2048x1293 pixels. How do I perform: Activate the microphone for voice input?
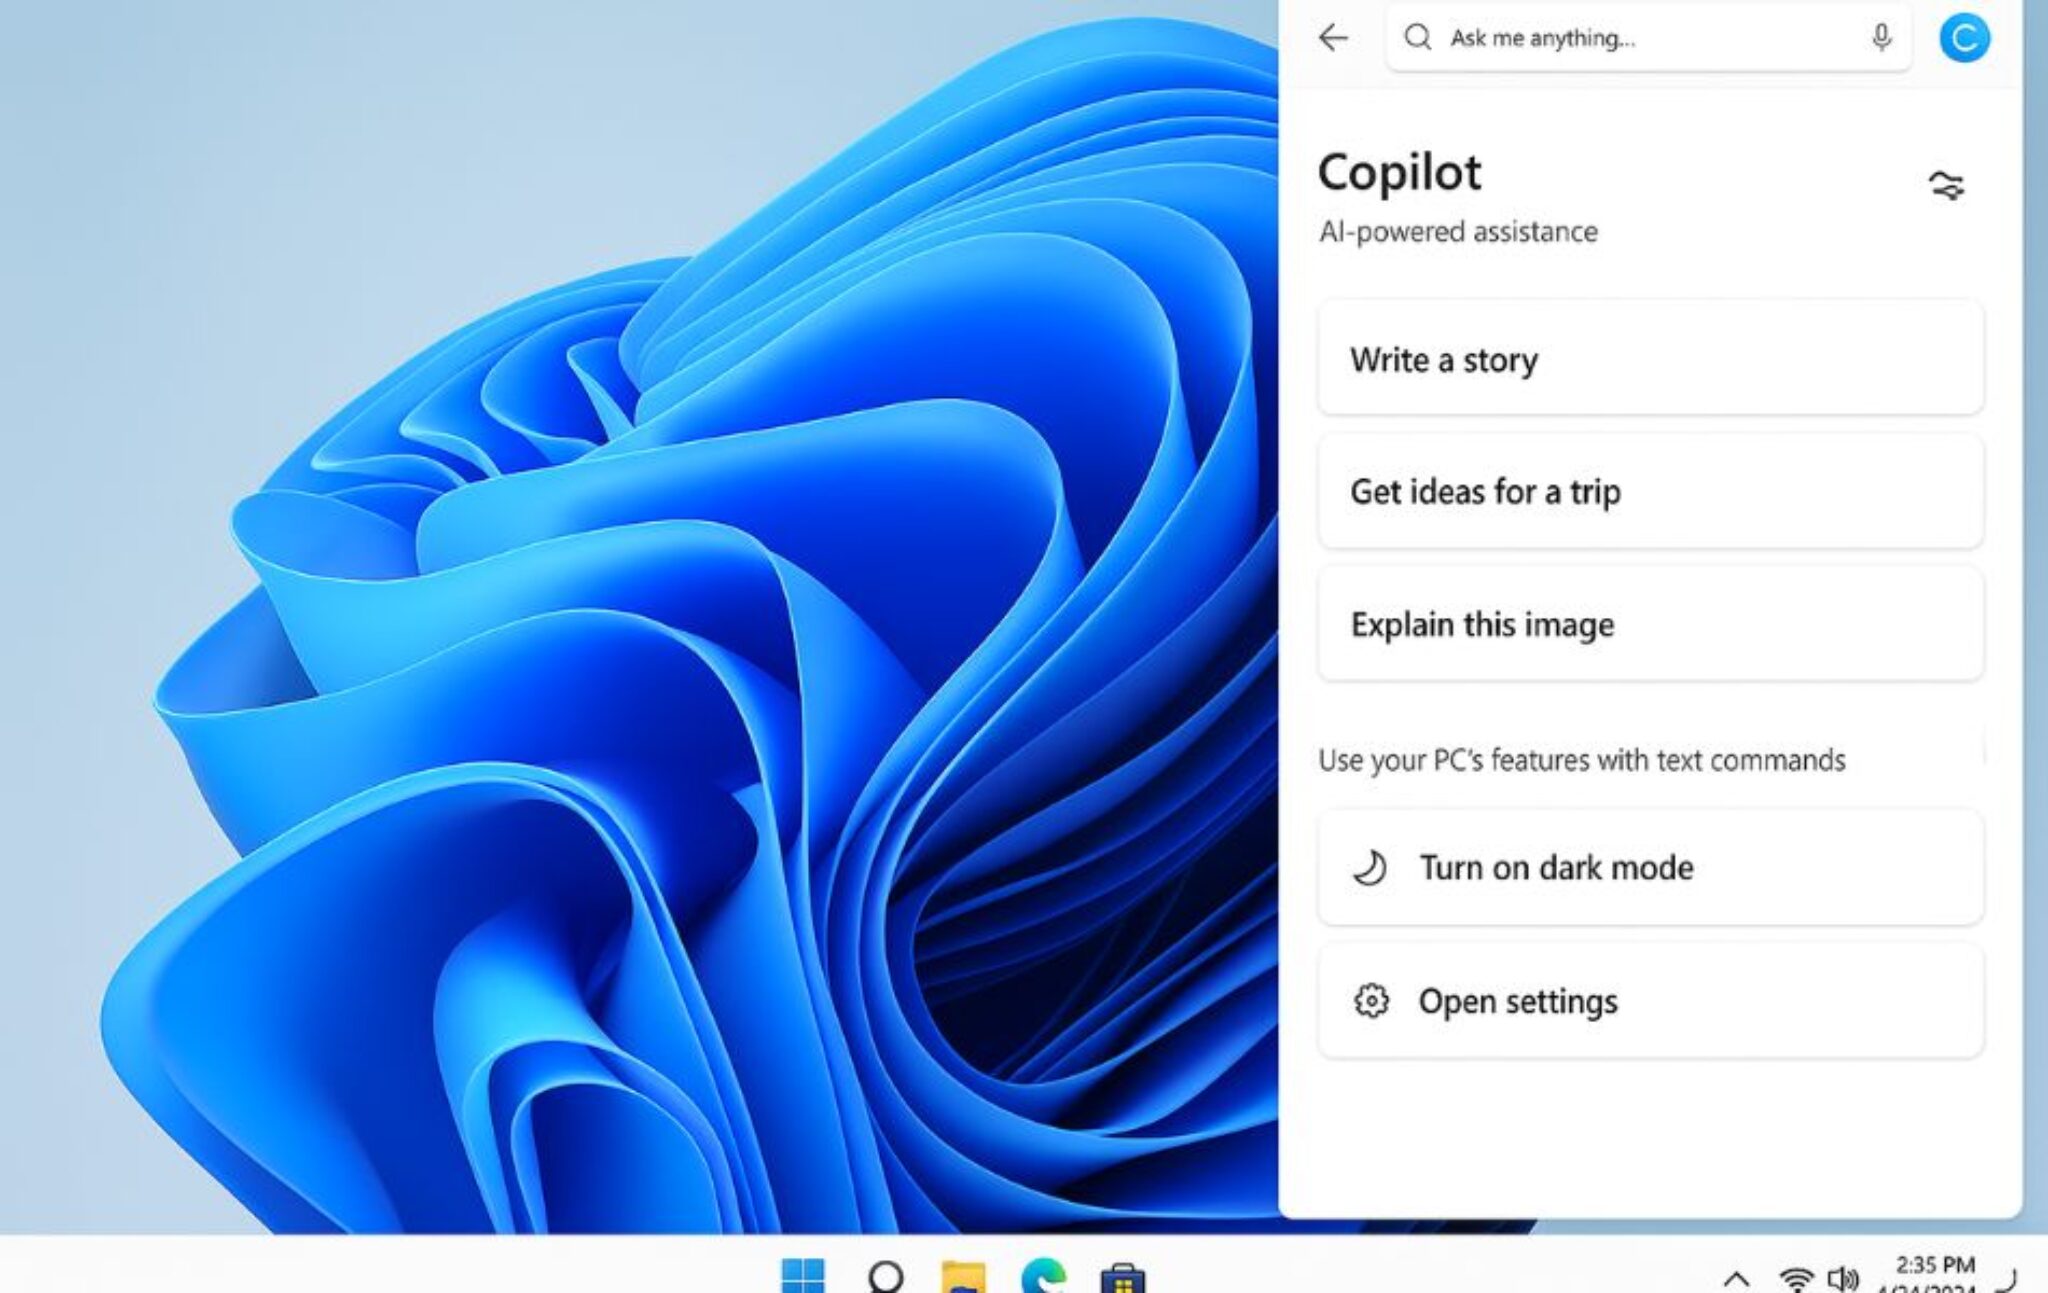point(1881,38)
